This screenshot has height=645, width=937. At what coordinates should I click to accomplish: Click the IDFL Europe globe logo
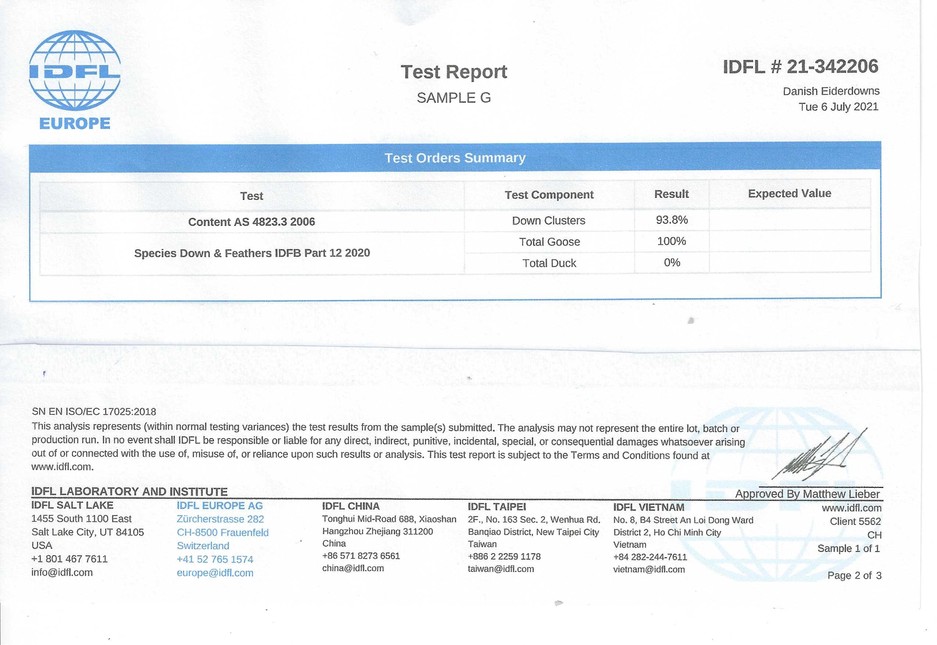click(x=75, y=80)
